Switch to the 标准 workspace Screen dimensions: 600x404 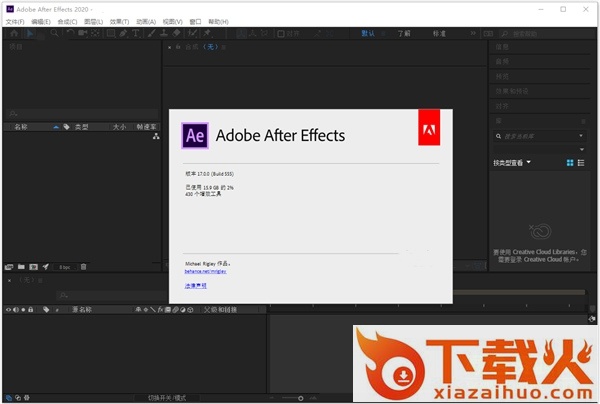tap(439, 34)
